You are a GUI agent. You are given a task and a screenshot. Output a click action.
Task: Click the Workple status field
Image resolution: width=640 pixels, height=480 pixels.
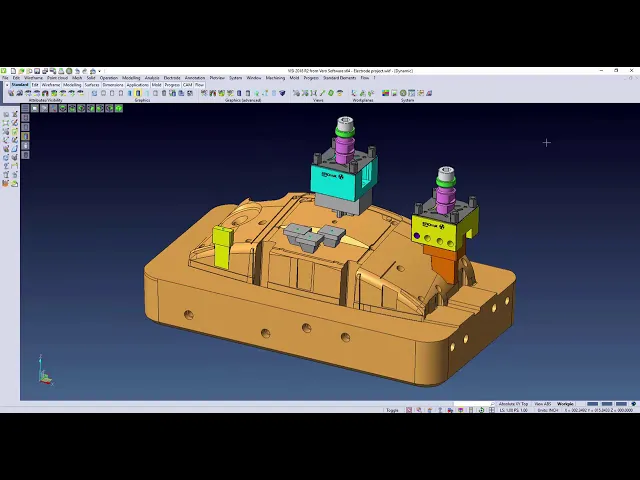click(x=565, y=404)
